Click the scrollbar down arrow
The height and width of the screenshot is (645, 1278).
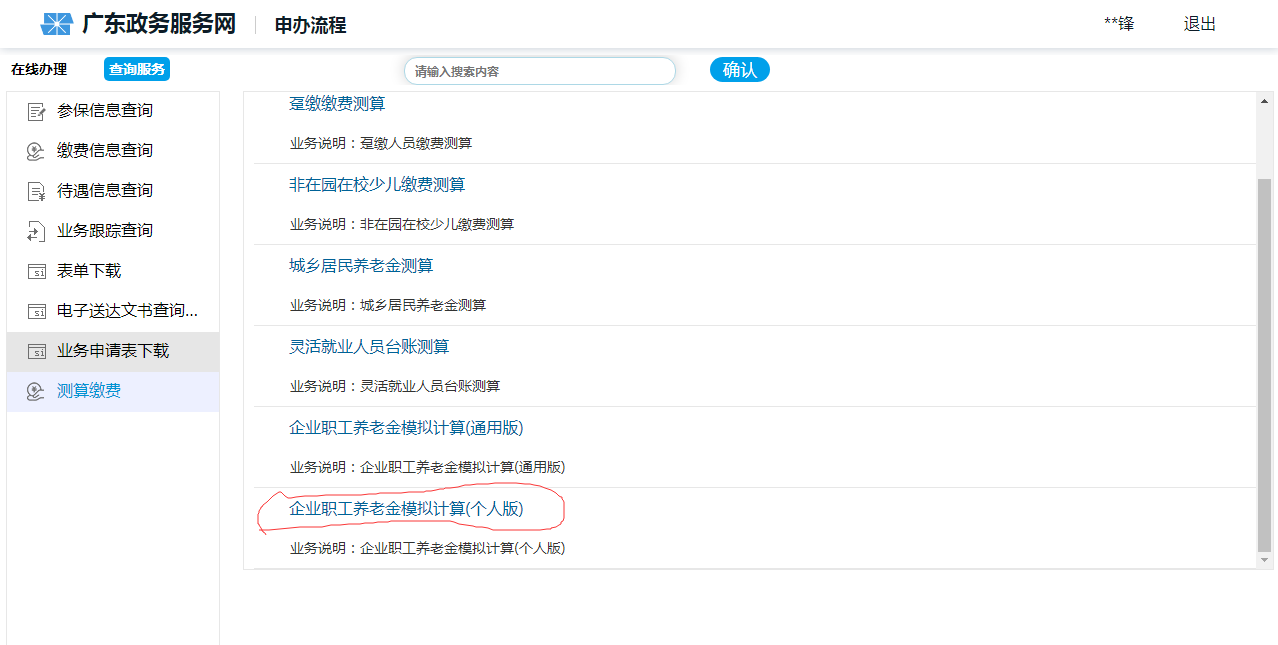click(x=1264, y=560)
